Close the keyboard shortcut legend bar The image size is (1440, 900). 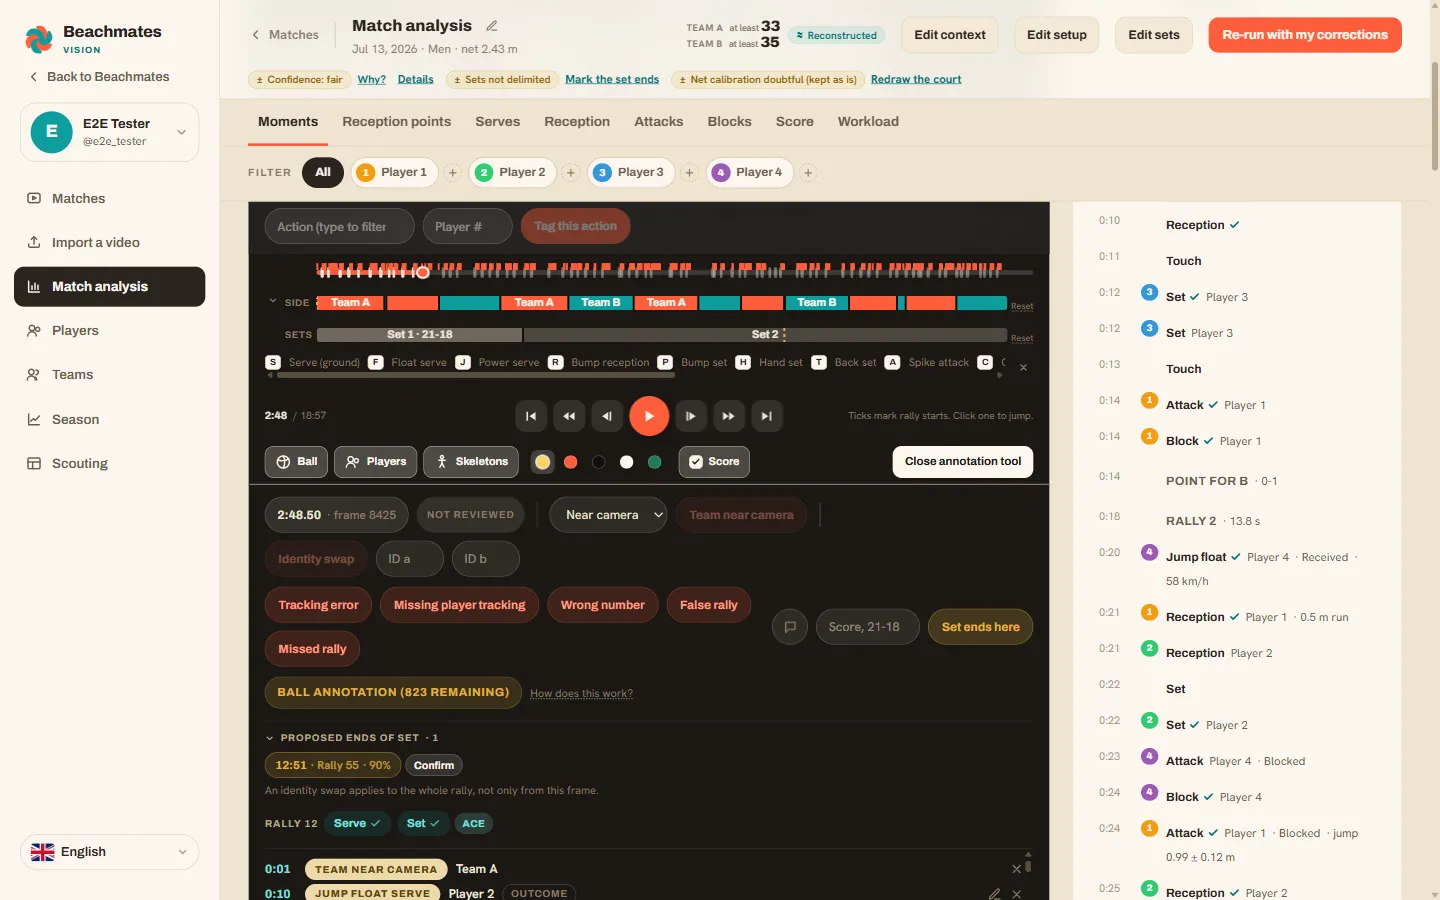click(x=1023, y=367)
